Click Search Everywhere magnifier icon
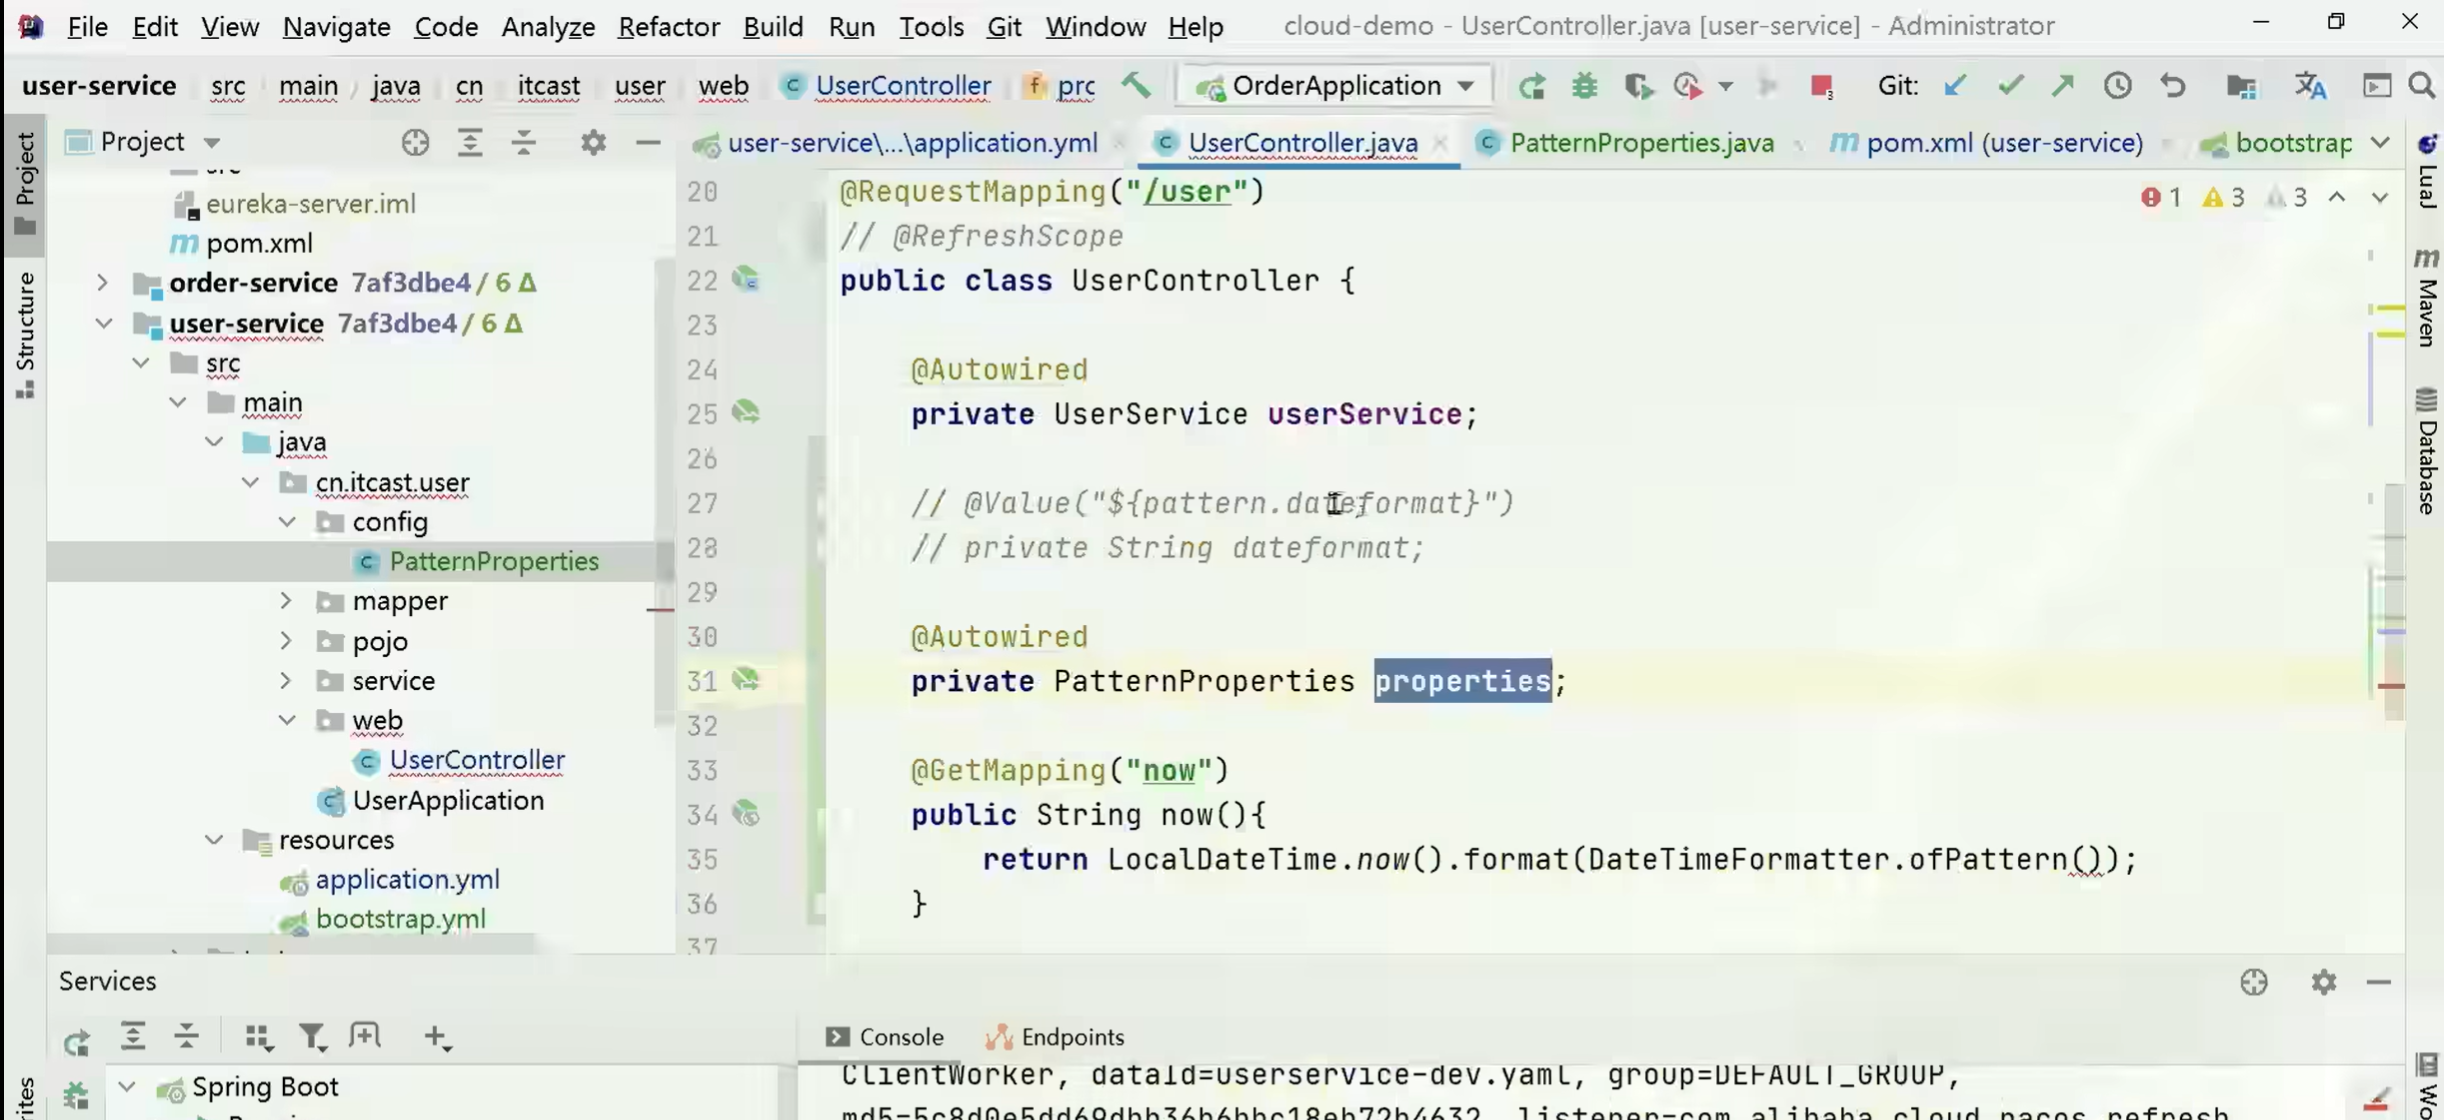 (x=2421, y=87)
